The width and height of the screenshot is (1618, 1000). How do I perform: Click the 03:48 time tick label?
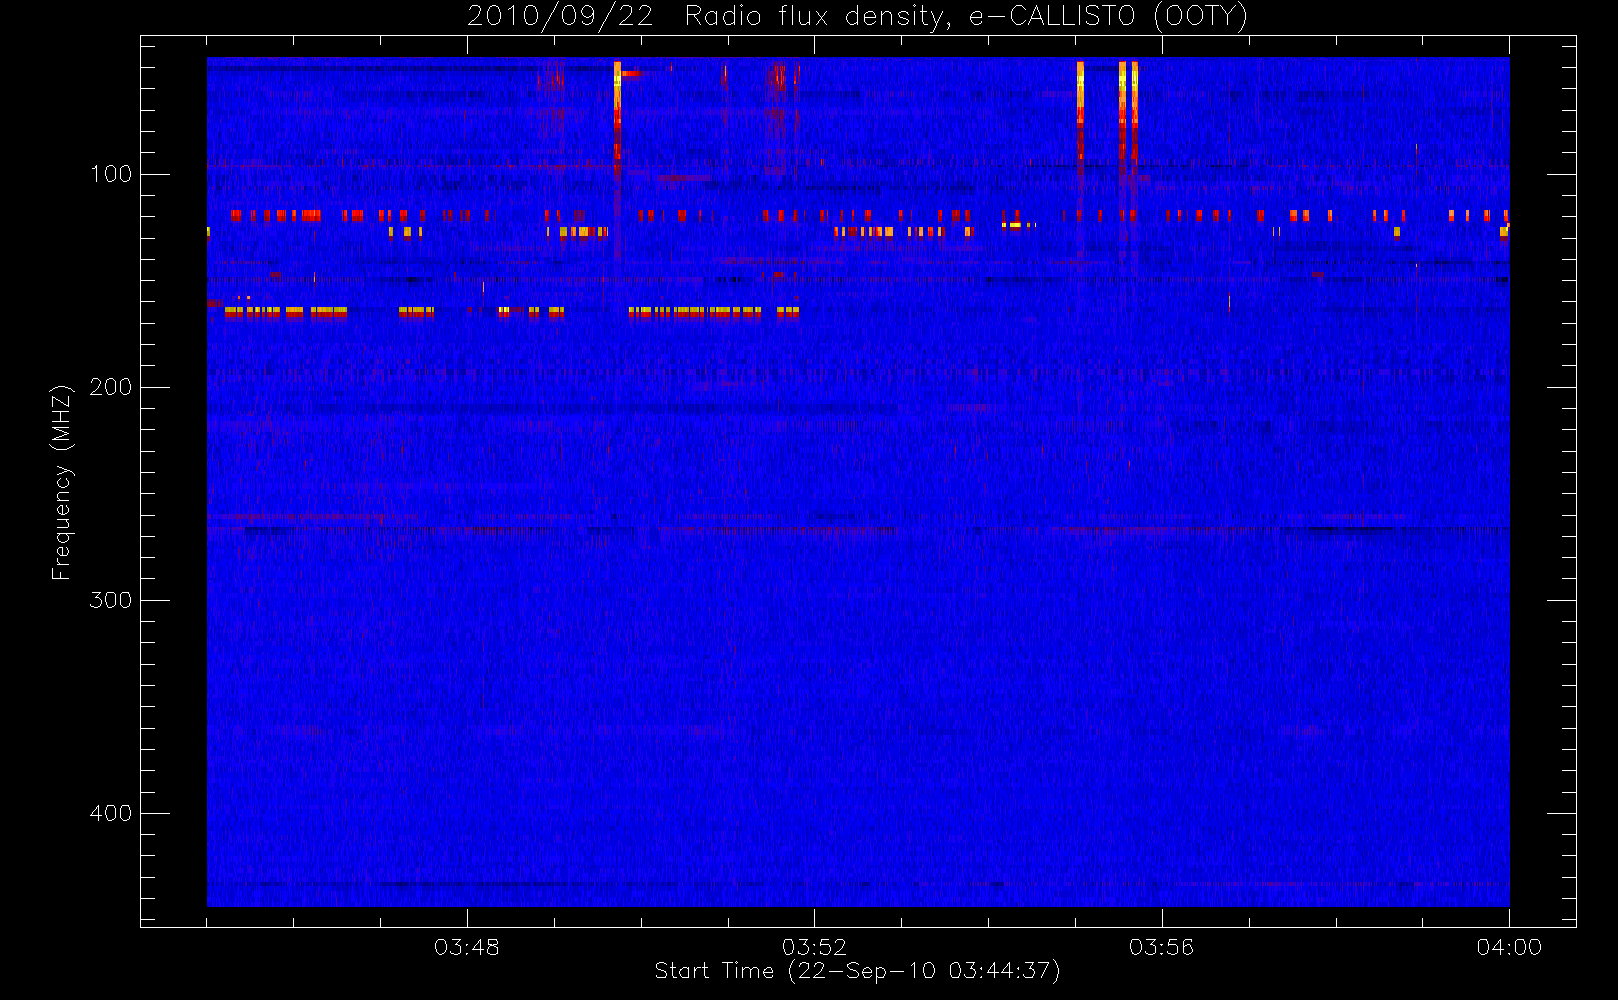pyautogui.click(x=467, y=947)
